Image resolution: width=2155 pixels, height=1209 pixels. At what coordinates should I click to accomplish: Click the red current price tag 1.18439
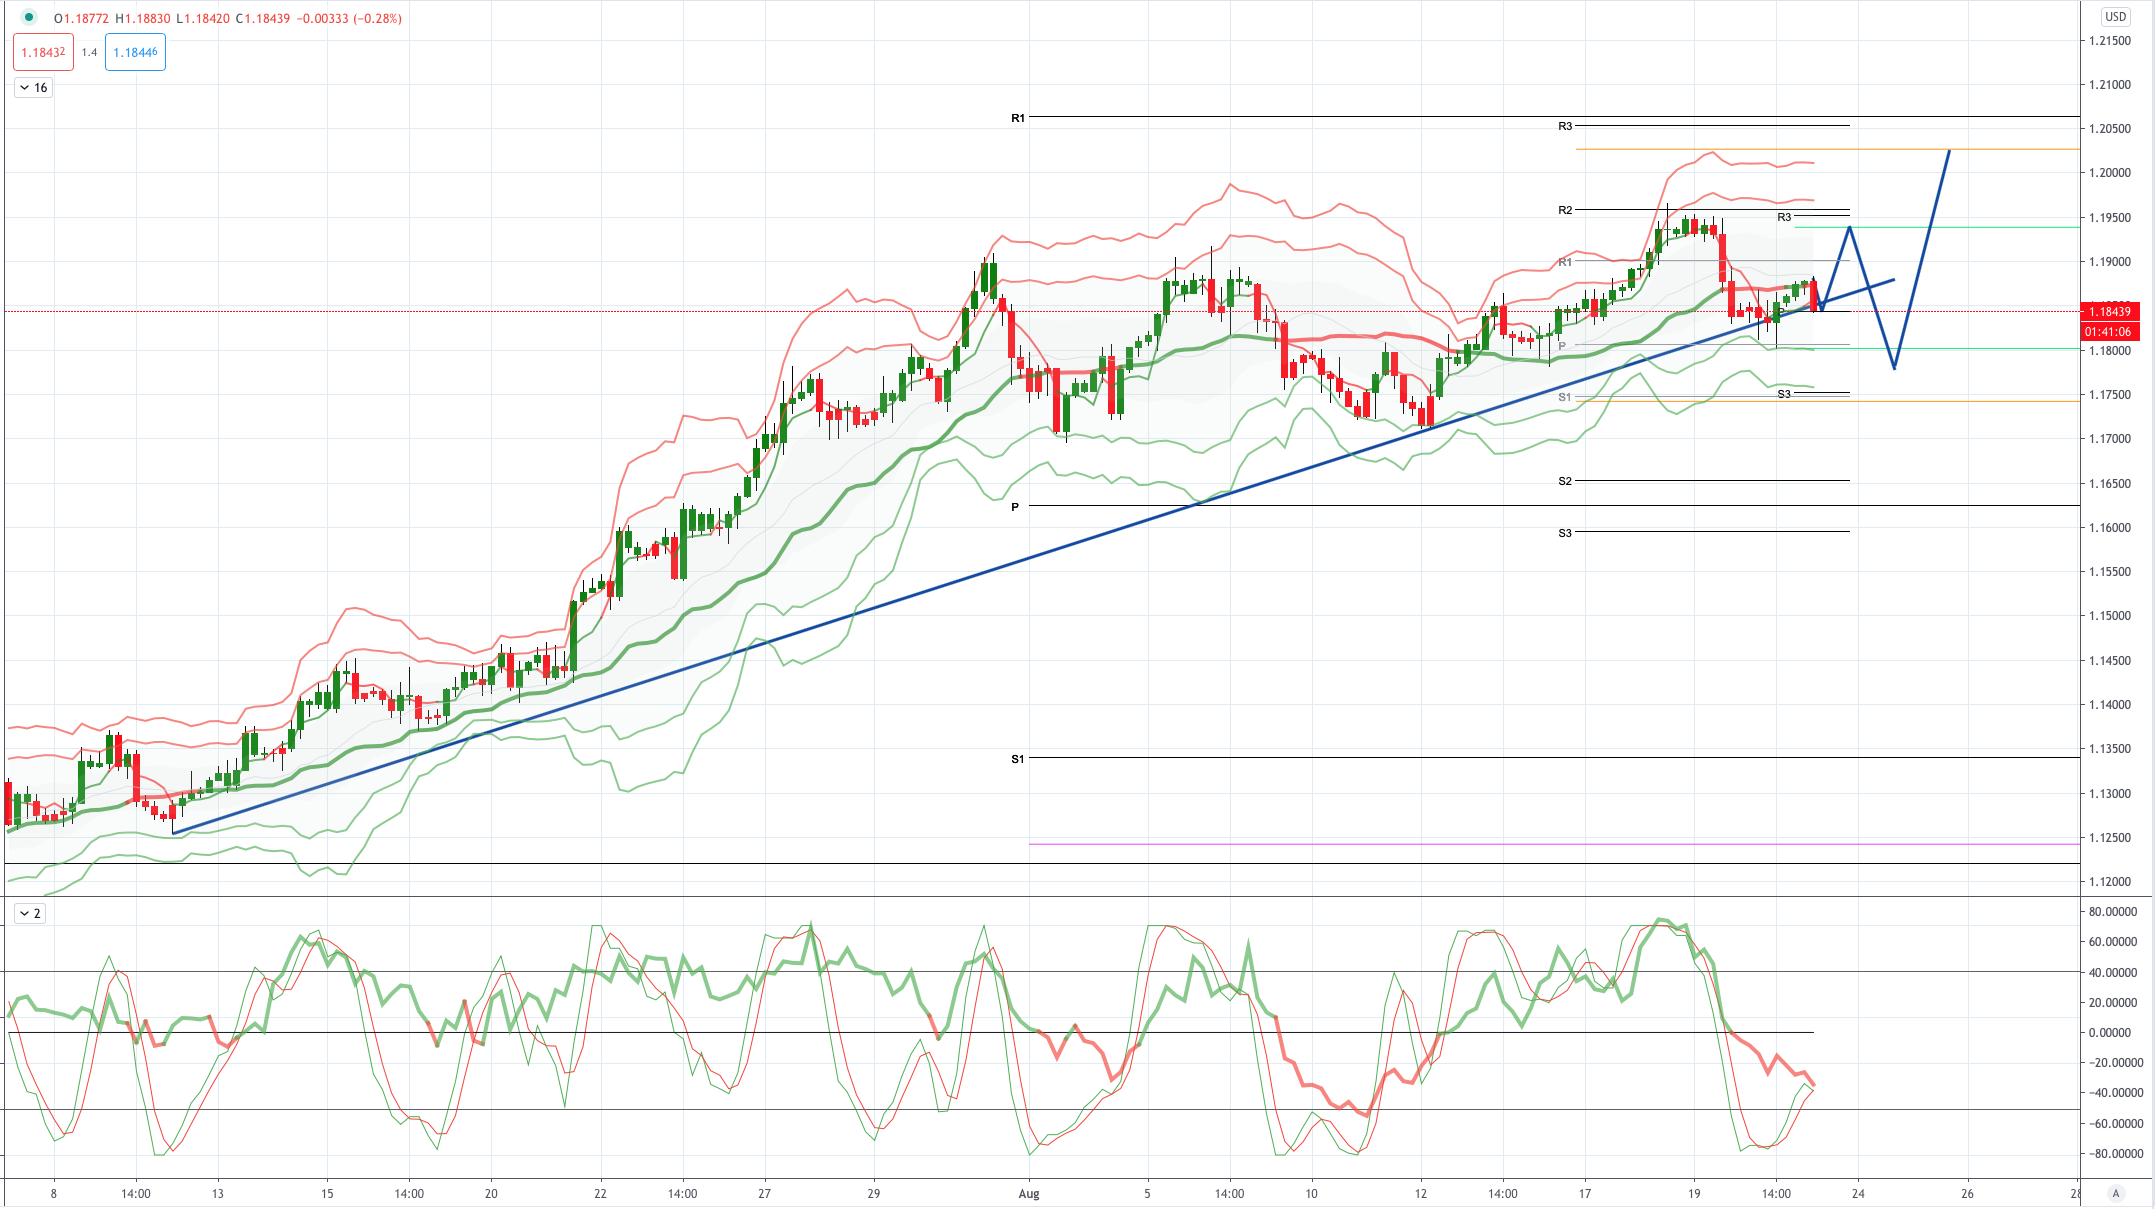point(2110,311)
